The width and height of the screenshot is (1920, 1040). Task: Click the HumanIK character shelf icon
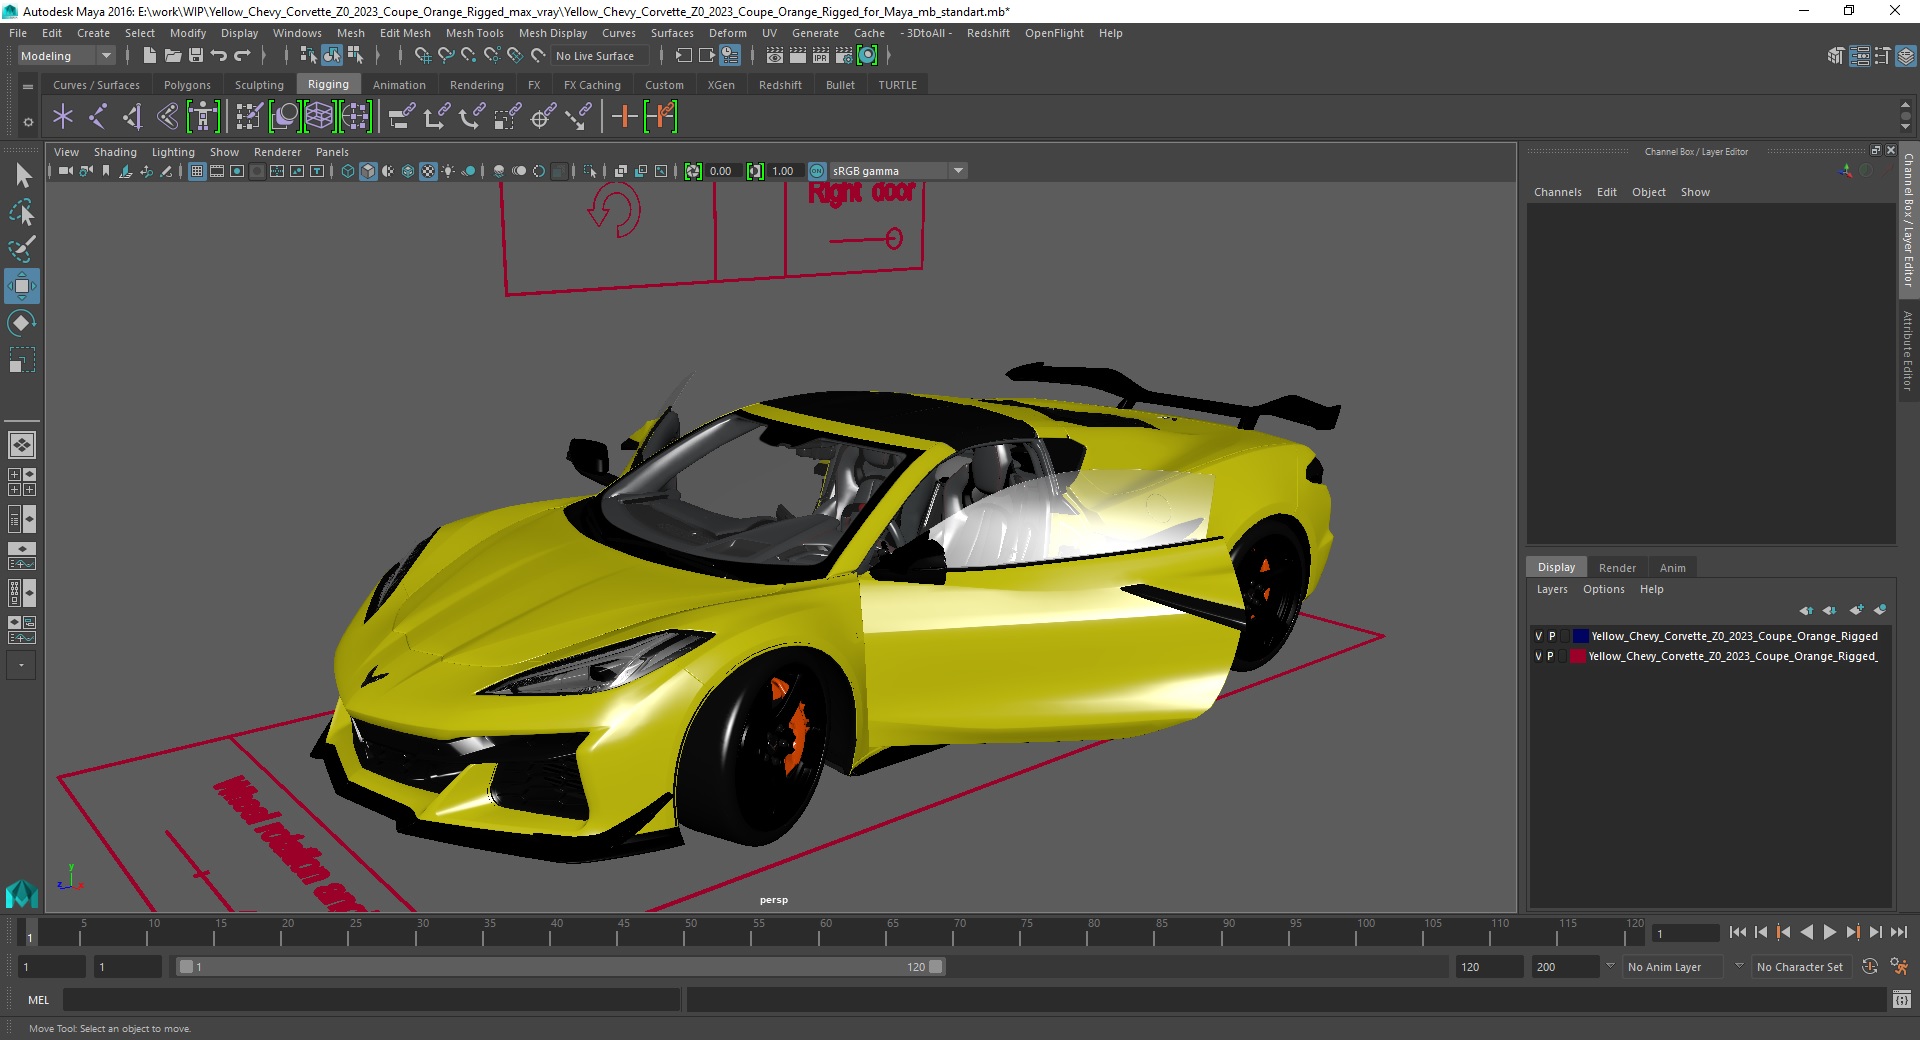[x=203, y=117]
